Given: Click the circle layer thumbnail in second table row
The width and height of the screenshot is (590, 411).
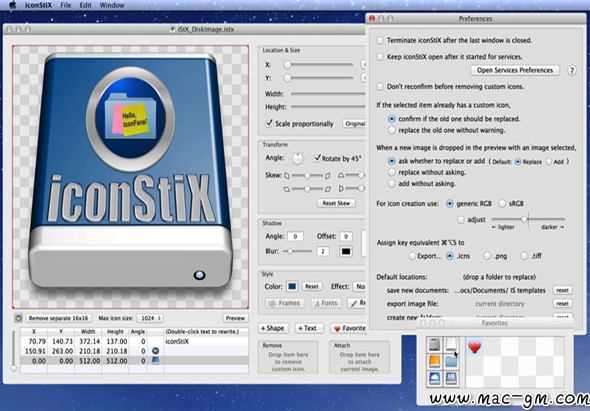Looking at the screenshot, I should pyautogui.click(x=155, y=351).
